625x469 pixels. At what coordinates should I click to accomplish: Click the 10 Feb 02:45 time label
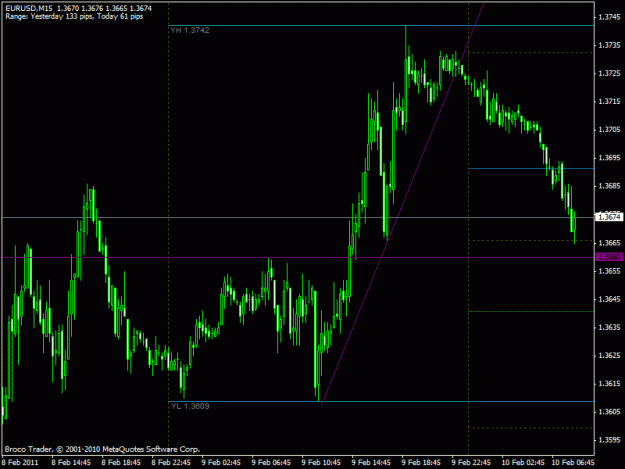click(523, 462)
